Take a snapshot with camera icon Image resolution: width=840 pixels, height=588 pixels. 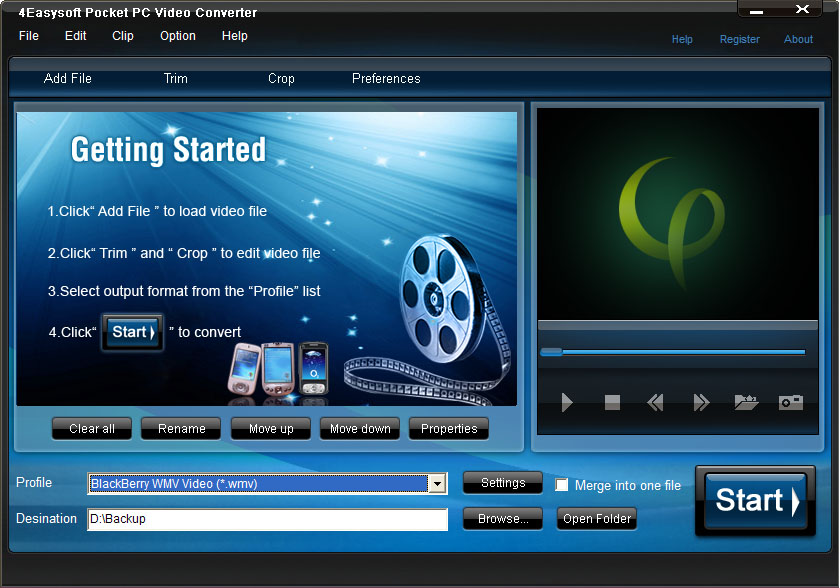point(791,402)
